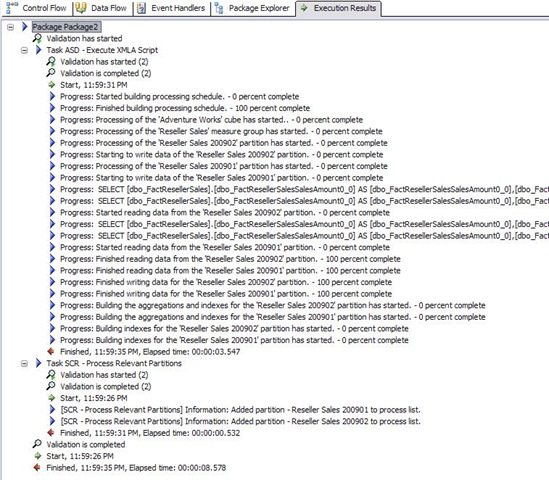The image size is (549, 480).
Task: Click the red arrow beside elapsed 00:00:08.578
Action: click(37, 467)
